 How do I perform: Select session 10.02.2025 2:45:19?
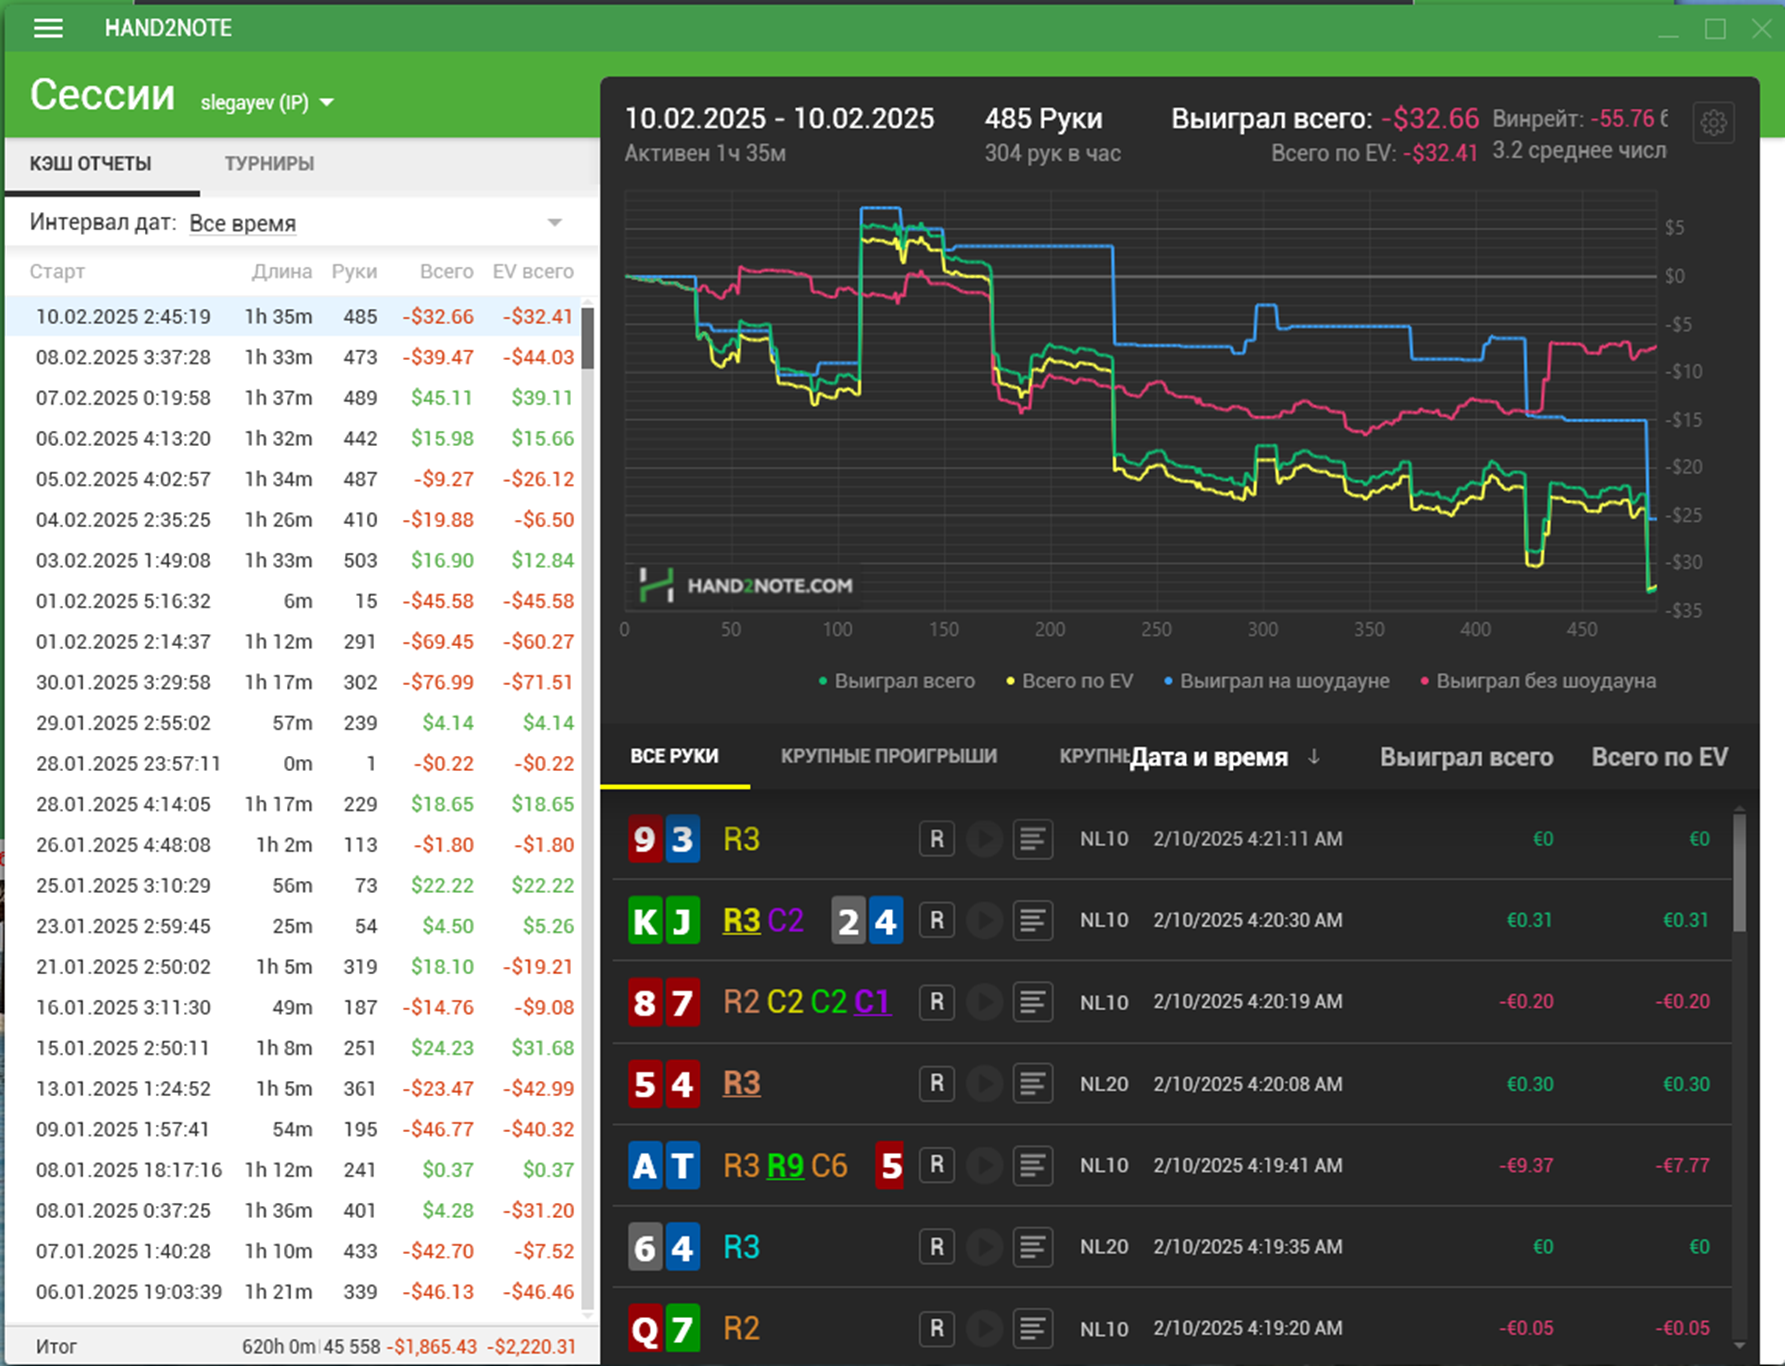click(293, 317)
